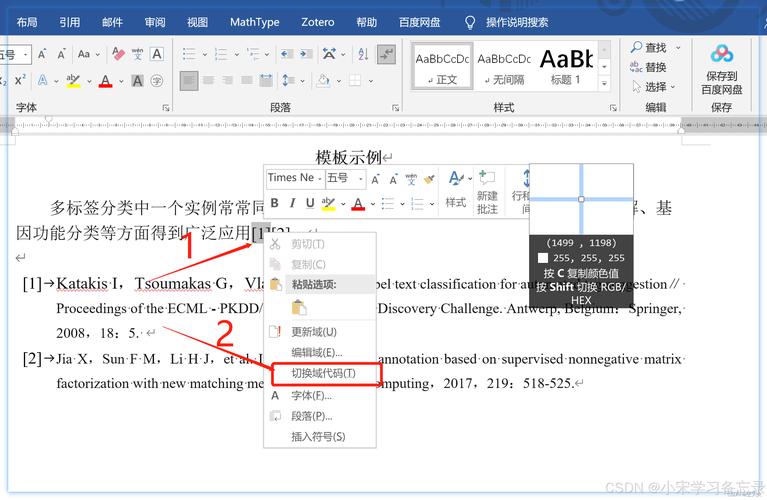Increase paragraph indent in the ribbon
Screen dimensions: 767x500
pos(306,54)
